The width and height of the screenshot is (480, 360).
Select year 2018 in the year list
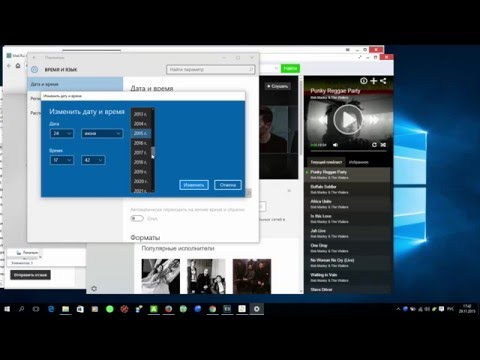coord(141,162)
